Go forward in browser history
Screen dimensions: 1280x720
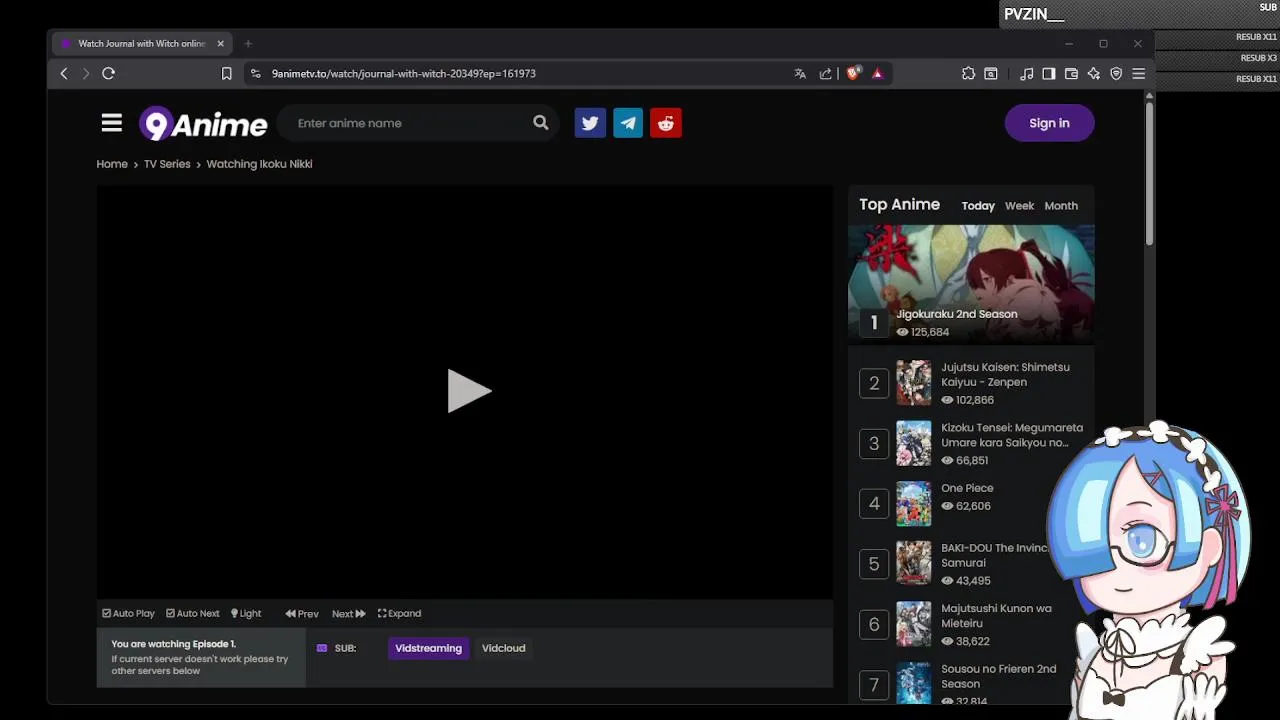pos(86,73)
